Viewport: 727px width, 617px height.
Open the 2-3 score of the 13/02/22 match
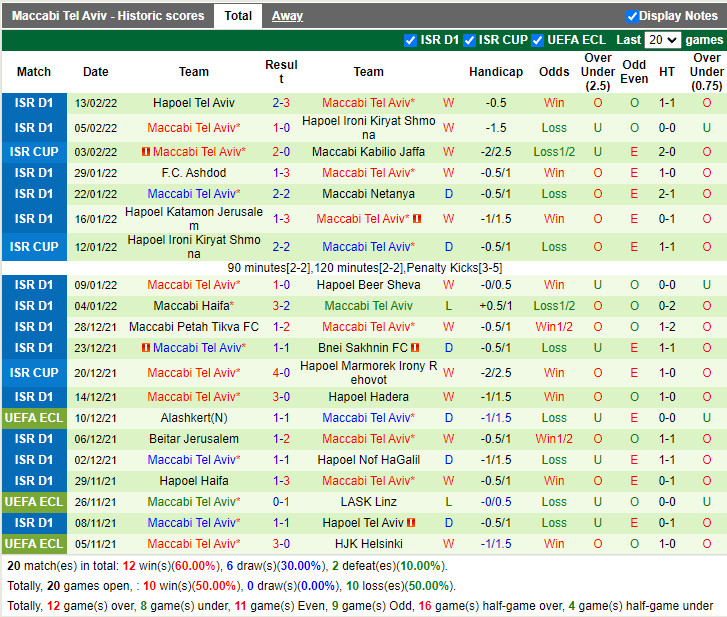[281, 103]
